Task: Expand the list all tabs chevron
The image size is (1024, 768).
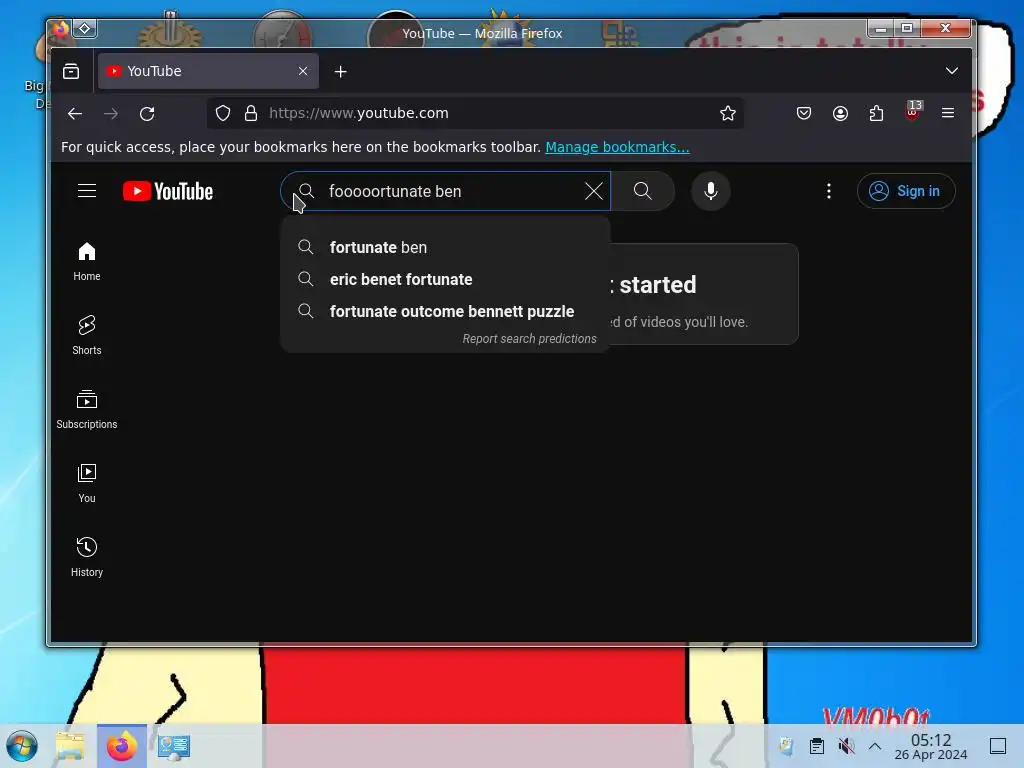Action: coord(952,71)
